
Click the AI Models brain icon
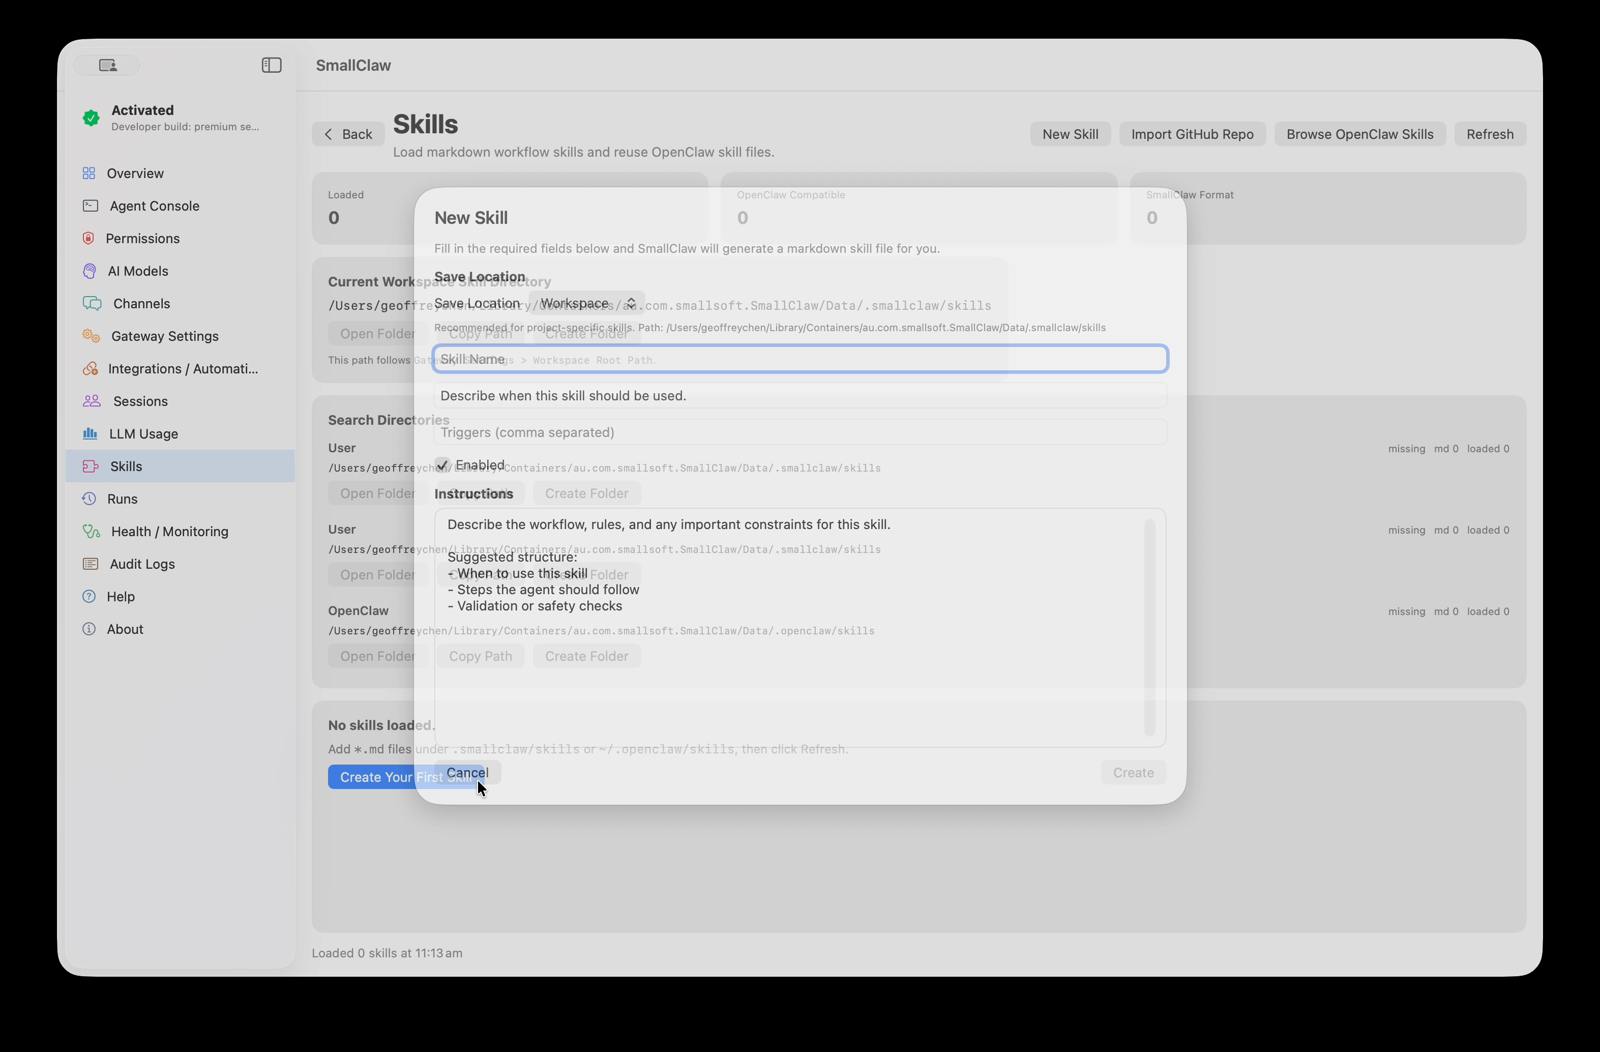coord(89,271)
